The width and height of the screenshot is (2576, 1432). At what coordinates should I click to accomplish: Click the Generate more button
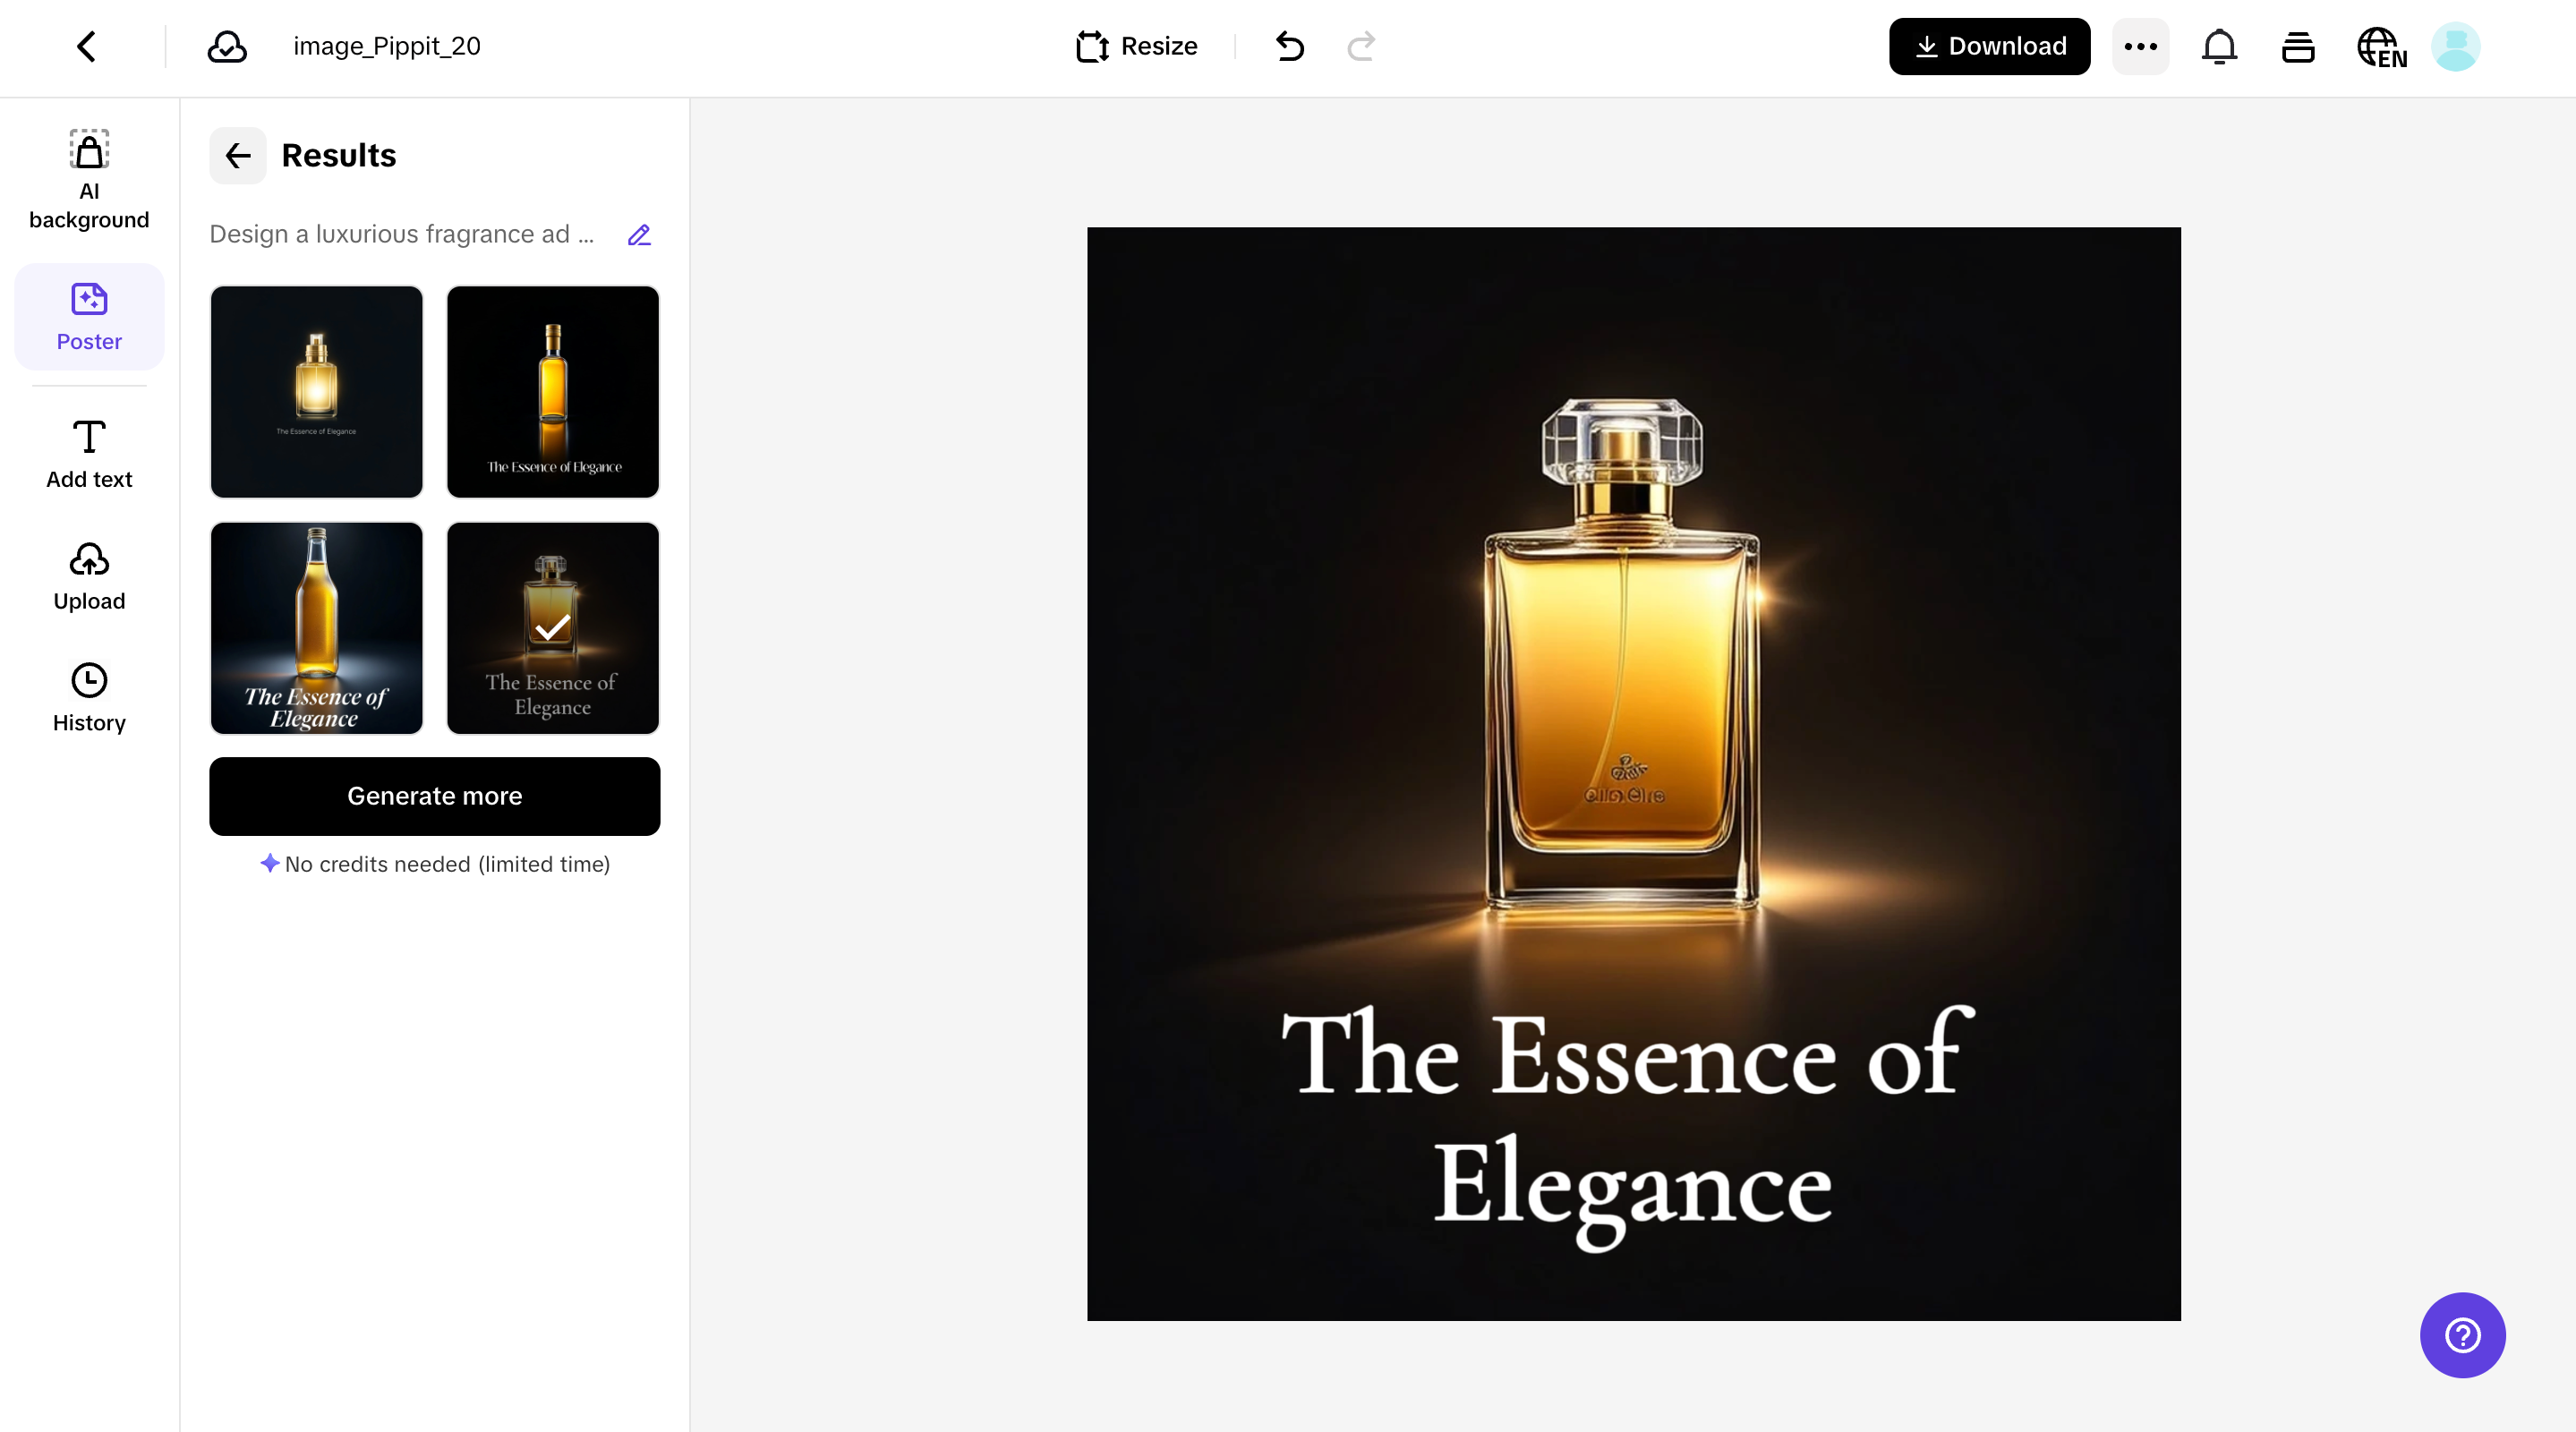click(434, 796)
